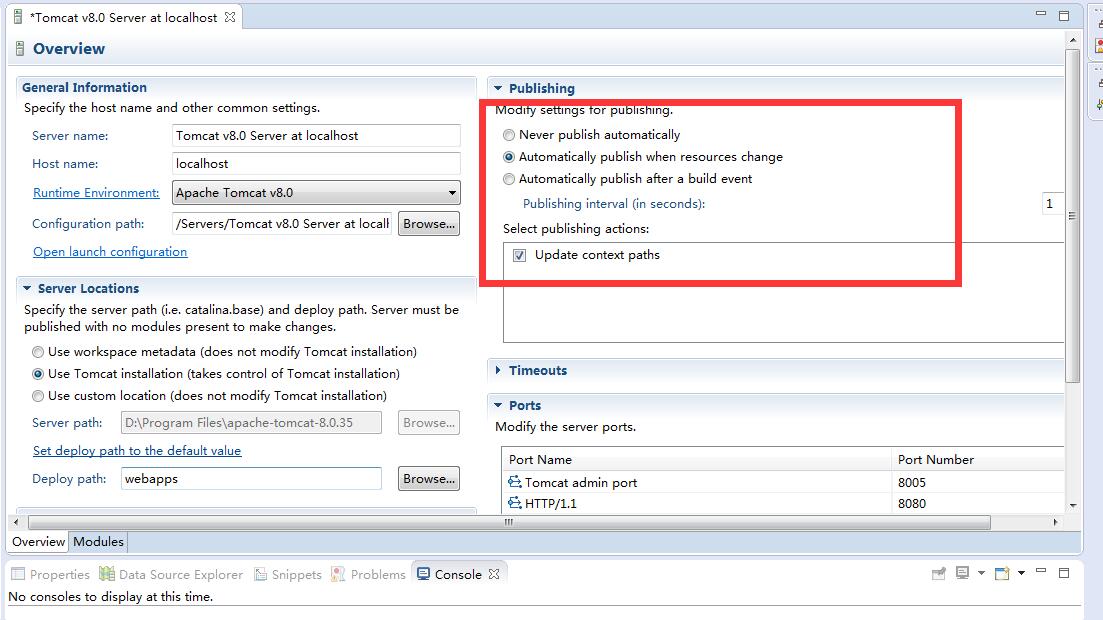Click the Display Selected Console monitor icon

pyautogui.click(x=962, y=573)
